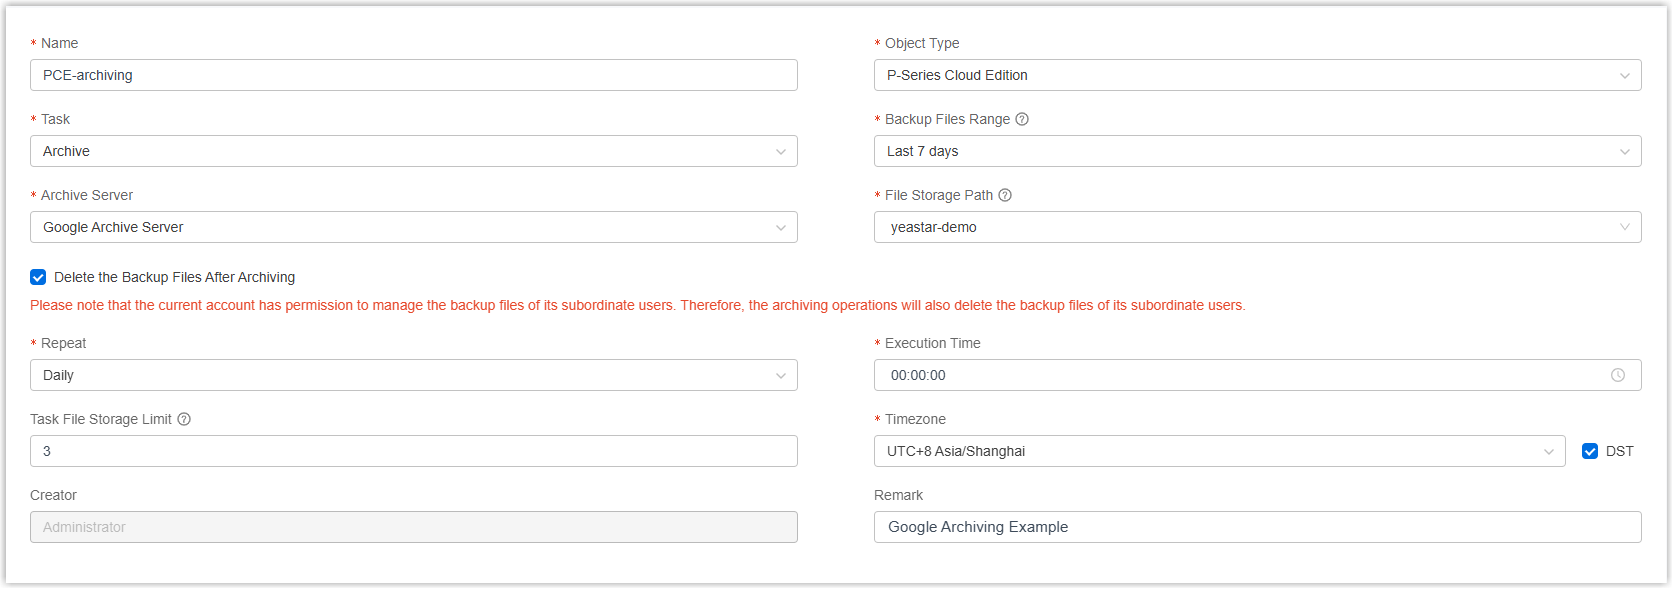Click the Remark text field

[1257, 527]
